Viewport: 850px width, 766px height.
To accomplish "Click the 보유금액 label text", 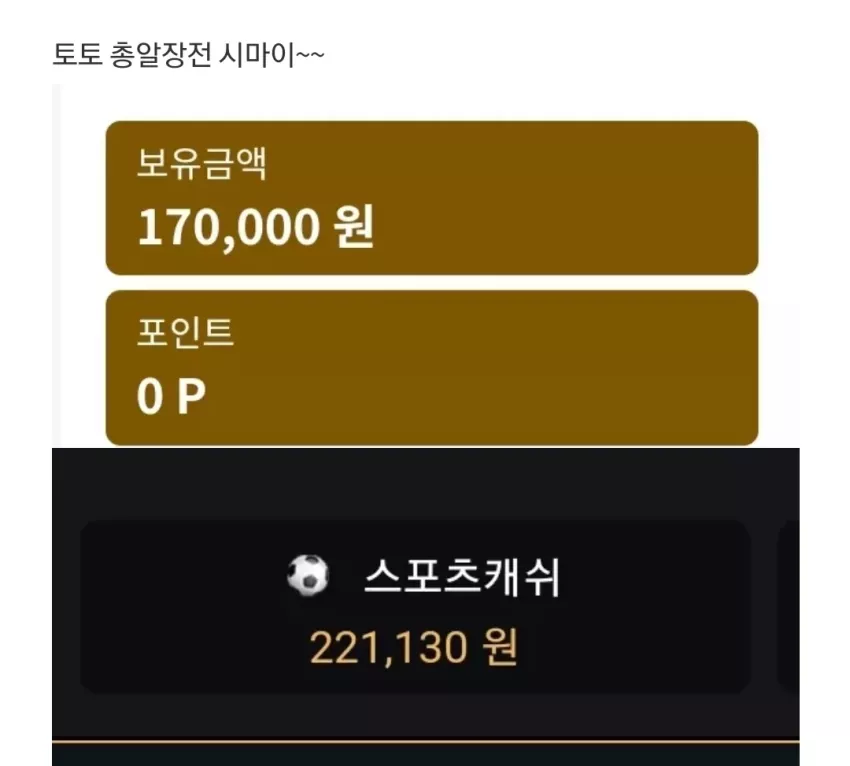I will click(202, 163).
